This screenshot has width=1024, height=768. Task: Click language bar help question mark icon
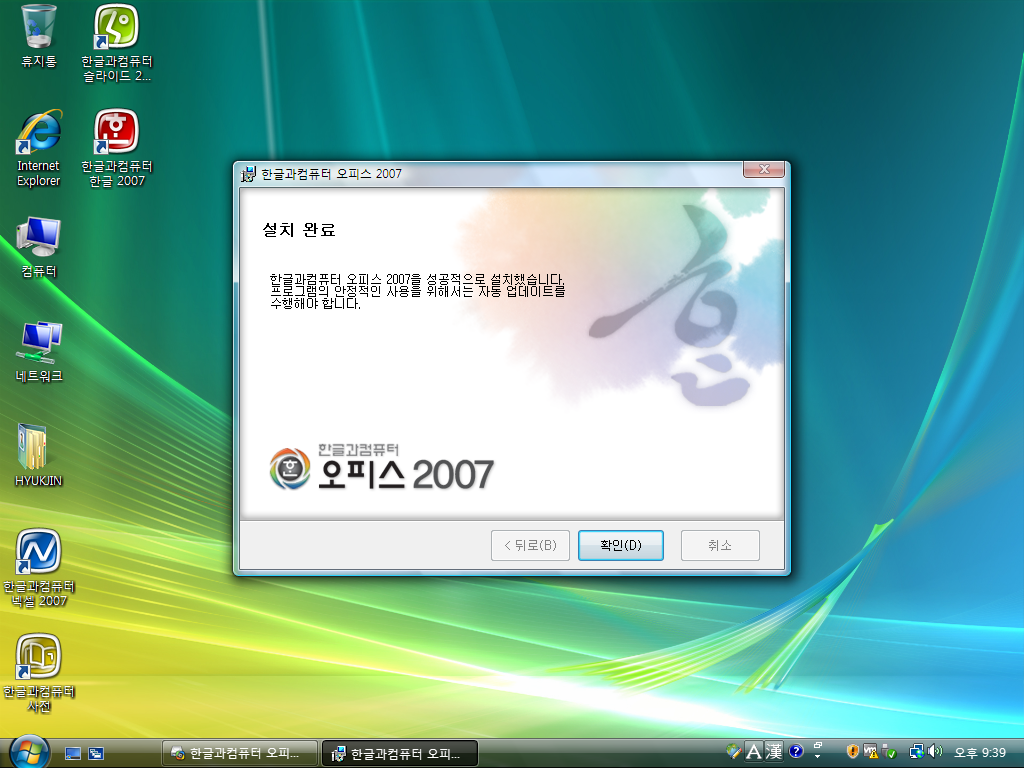pos(795,752)
